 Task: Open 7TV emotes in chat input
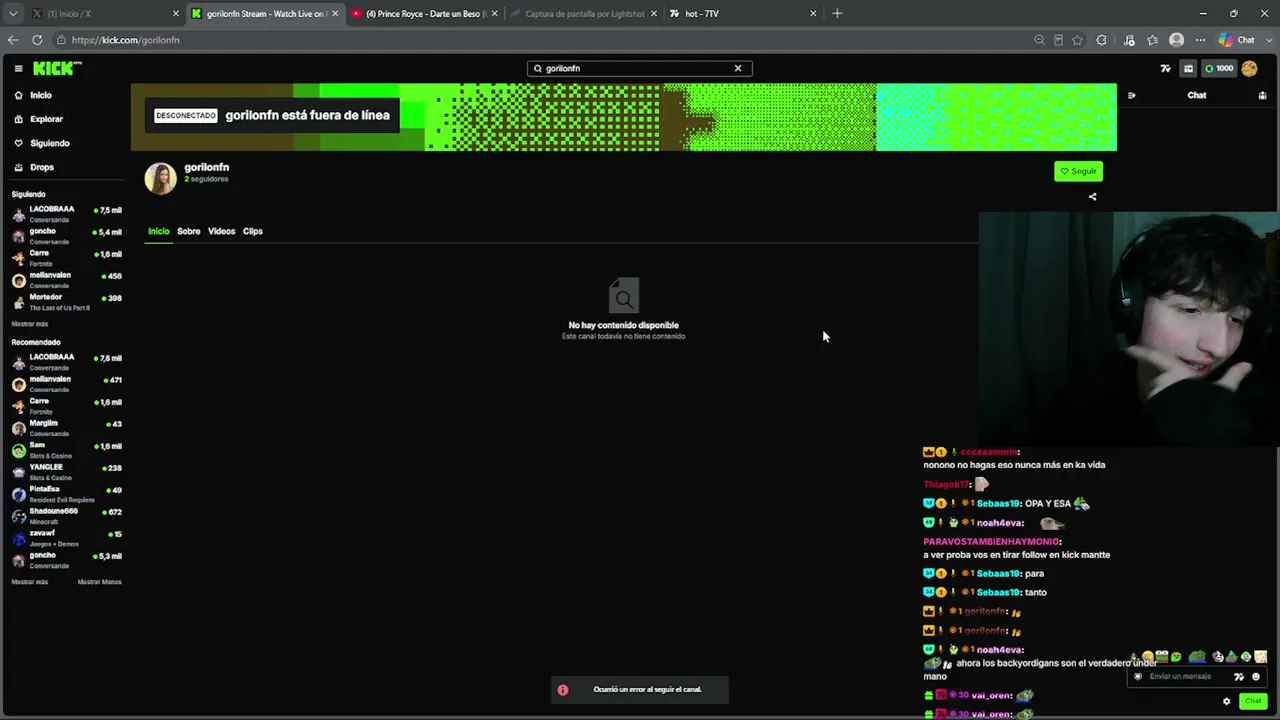(1239, 677)
